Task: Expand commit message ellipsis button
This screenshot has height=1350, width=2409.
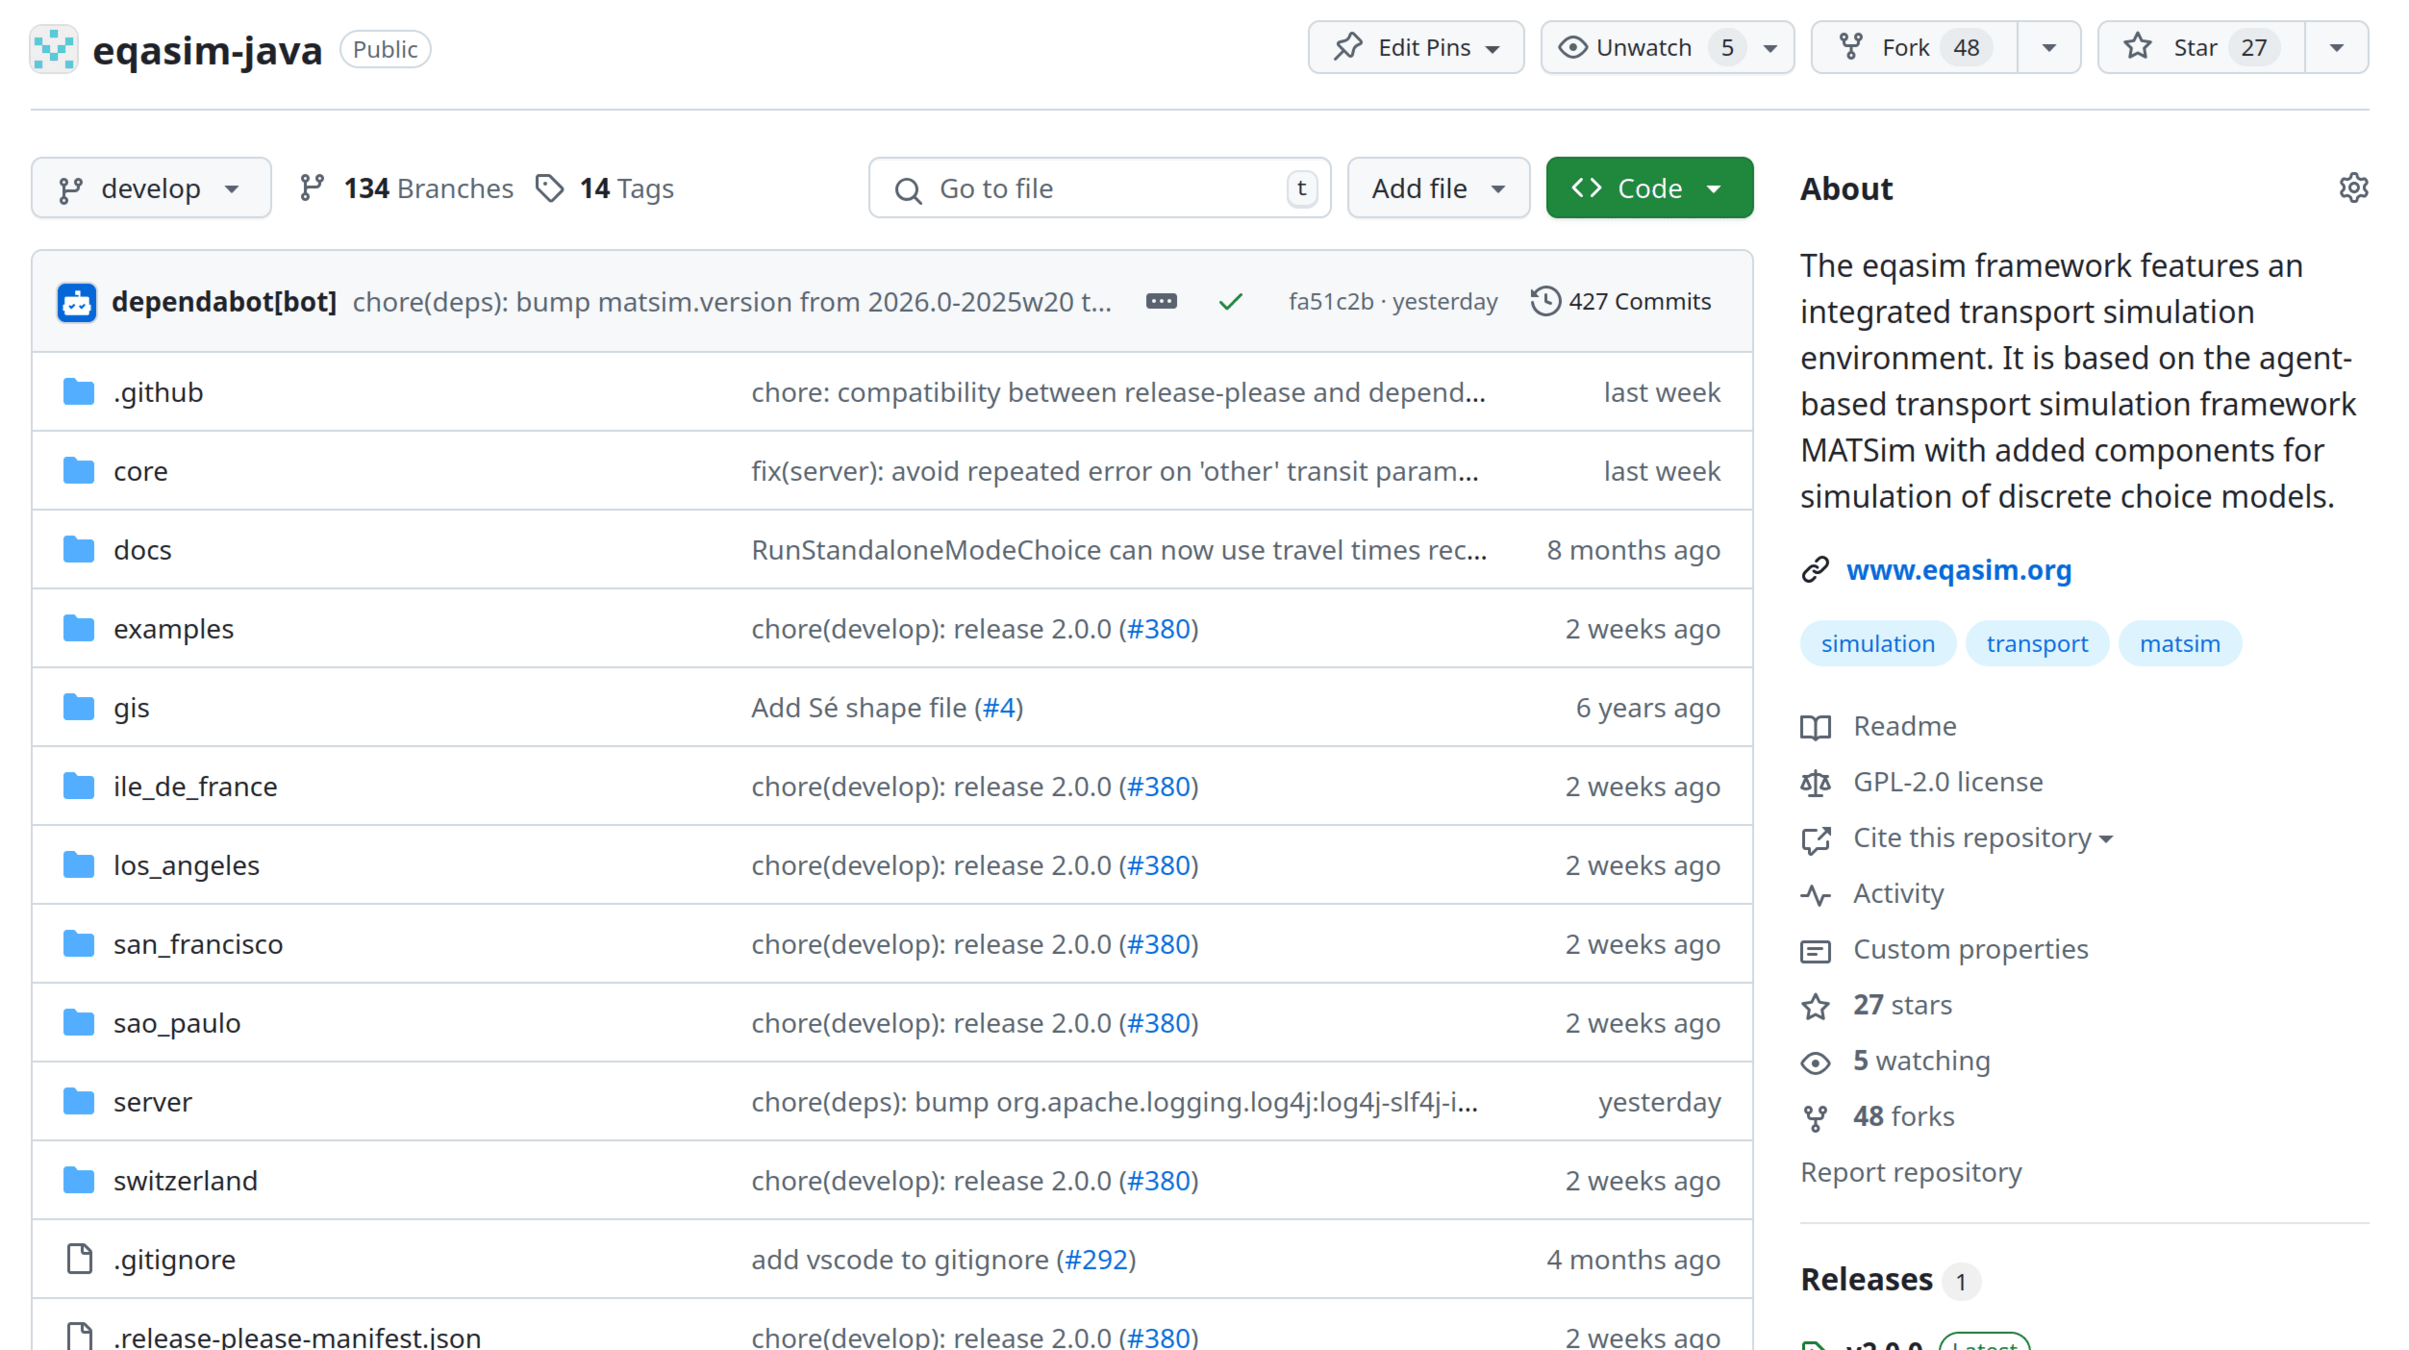Action: tap(1161, 301)
